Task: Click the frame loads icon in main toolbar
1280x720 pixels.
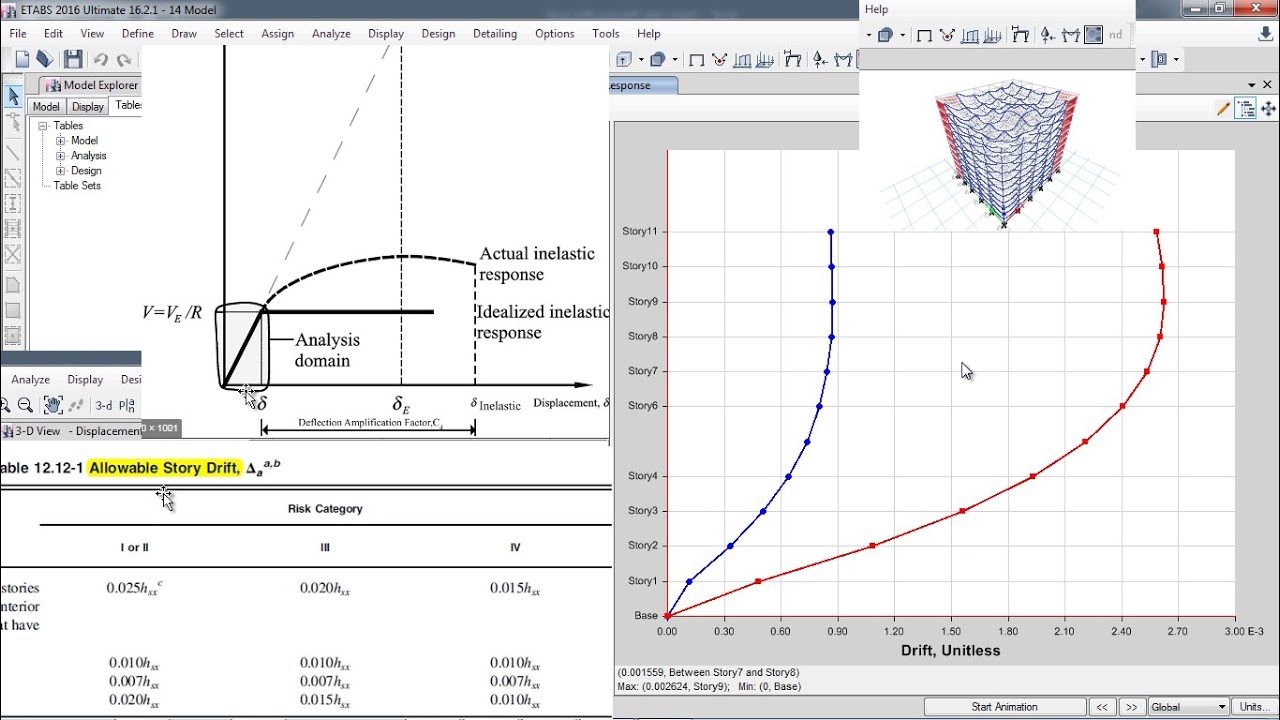Action: pyautogui.click(x=744, y=60)
